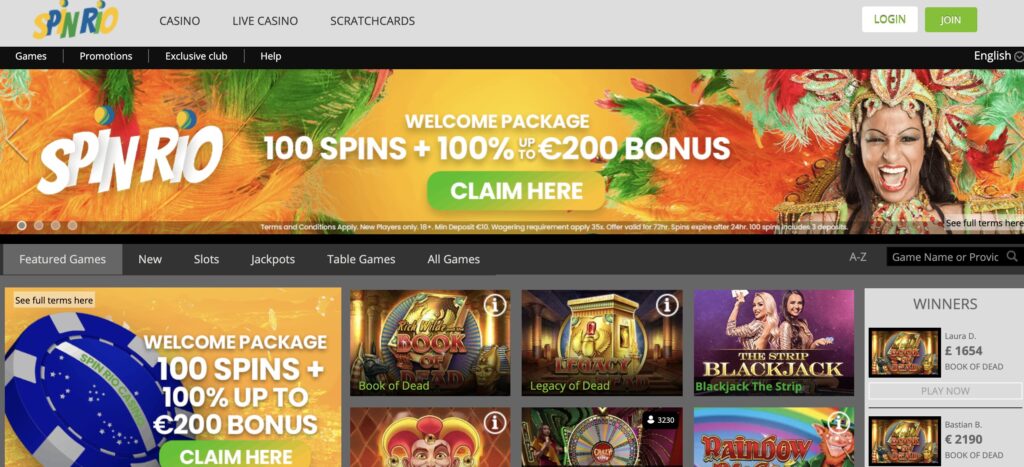Select the fourth banner carousel dot
The height and width of the screenshot is (467, 1024).
(72, 225)
